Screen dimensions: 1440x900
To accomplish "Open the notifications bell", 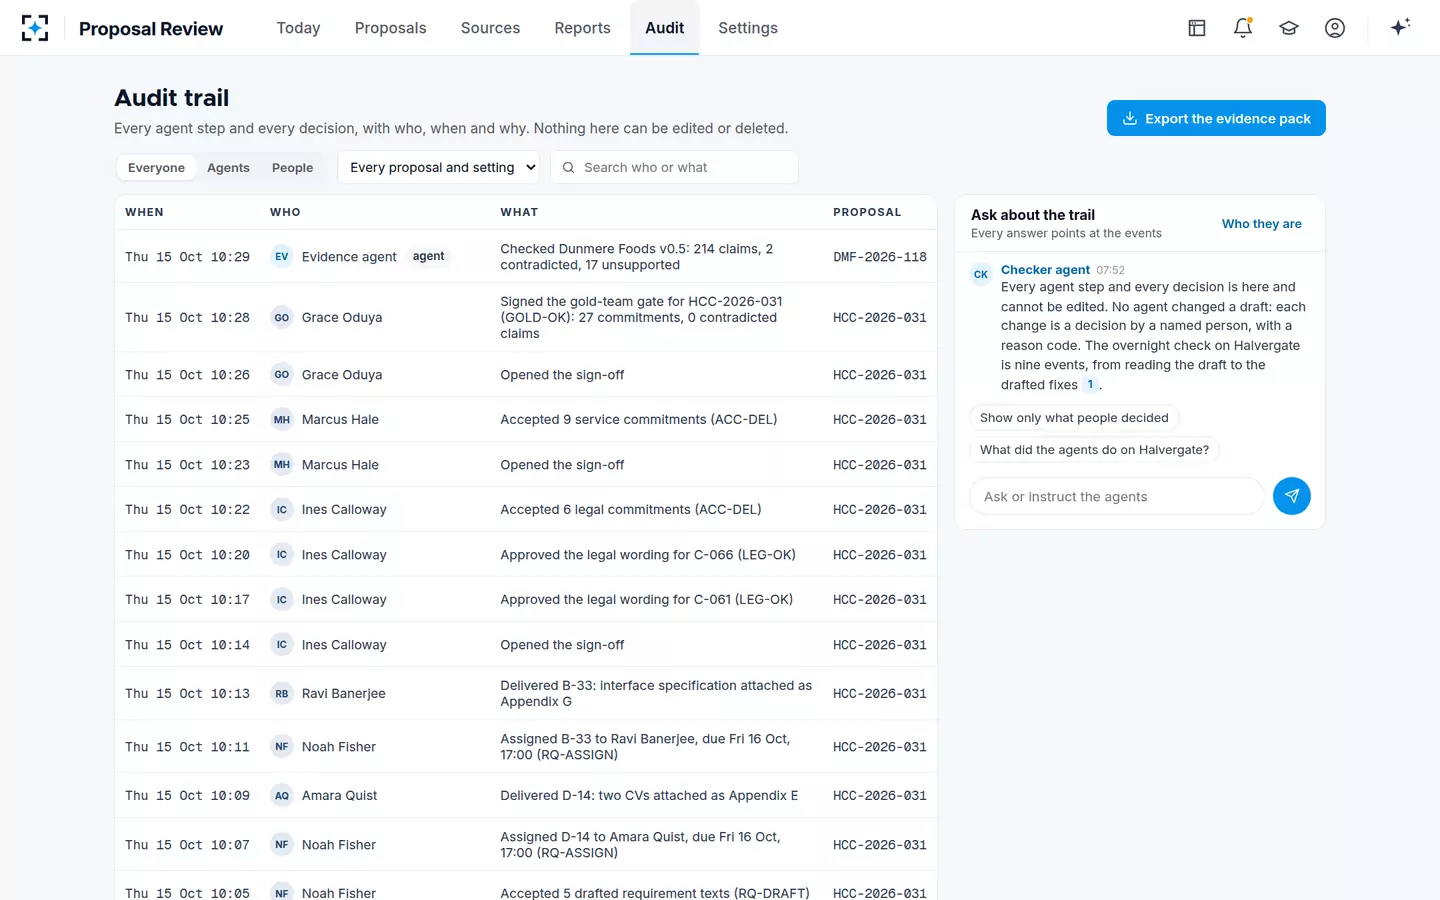I will (1243, 28).
